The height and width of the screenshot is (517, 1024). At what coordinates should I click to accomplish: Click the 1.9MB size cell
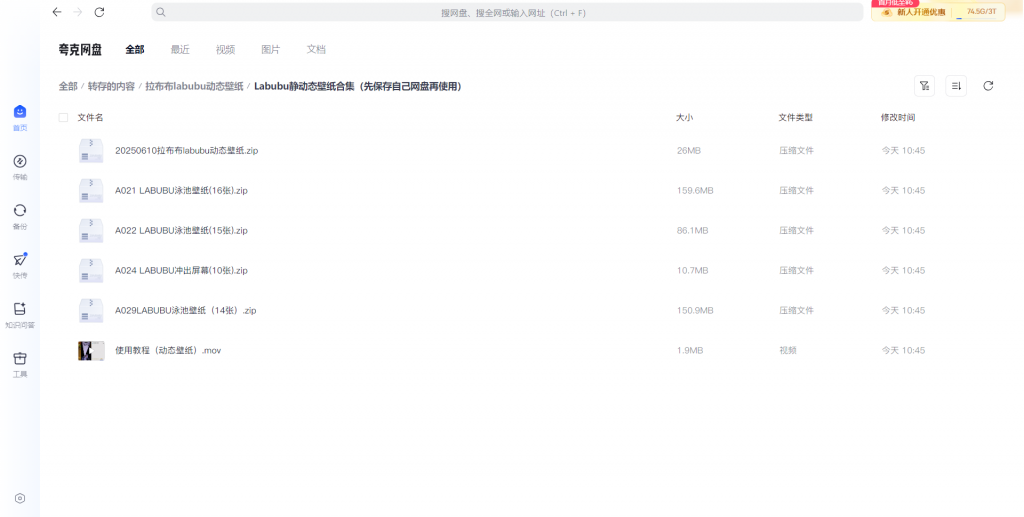690,351
